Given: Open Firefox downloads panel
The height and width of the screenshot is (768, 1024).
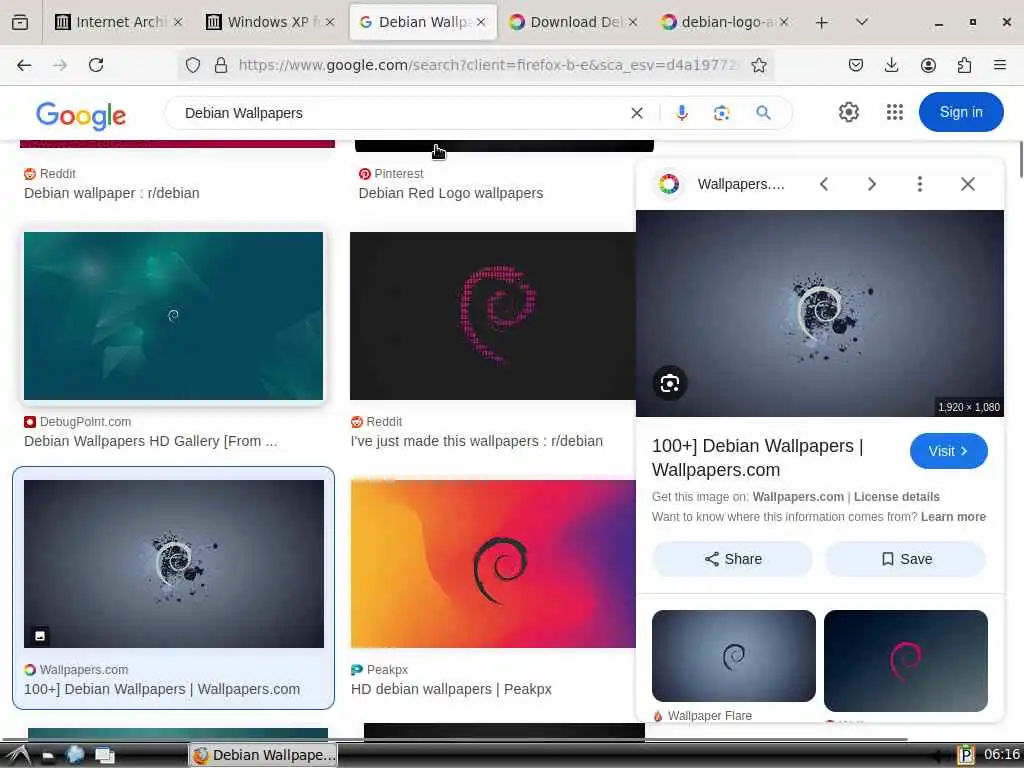Looking at the screenshot, I should point(891,65).
